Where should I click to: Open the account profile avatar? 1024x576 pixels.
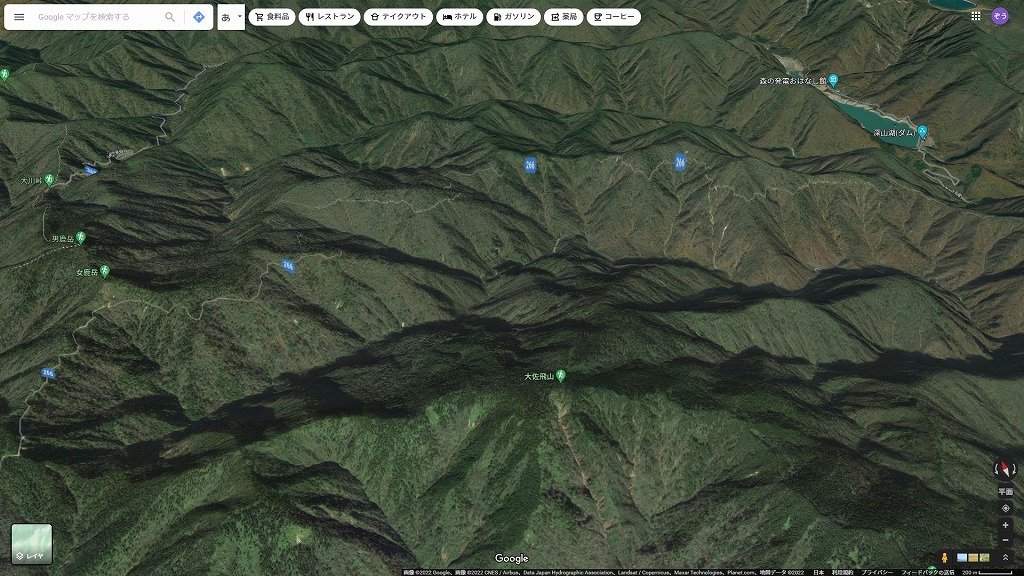pyautogui.click(x=1000, y=16)
